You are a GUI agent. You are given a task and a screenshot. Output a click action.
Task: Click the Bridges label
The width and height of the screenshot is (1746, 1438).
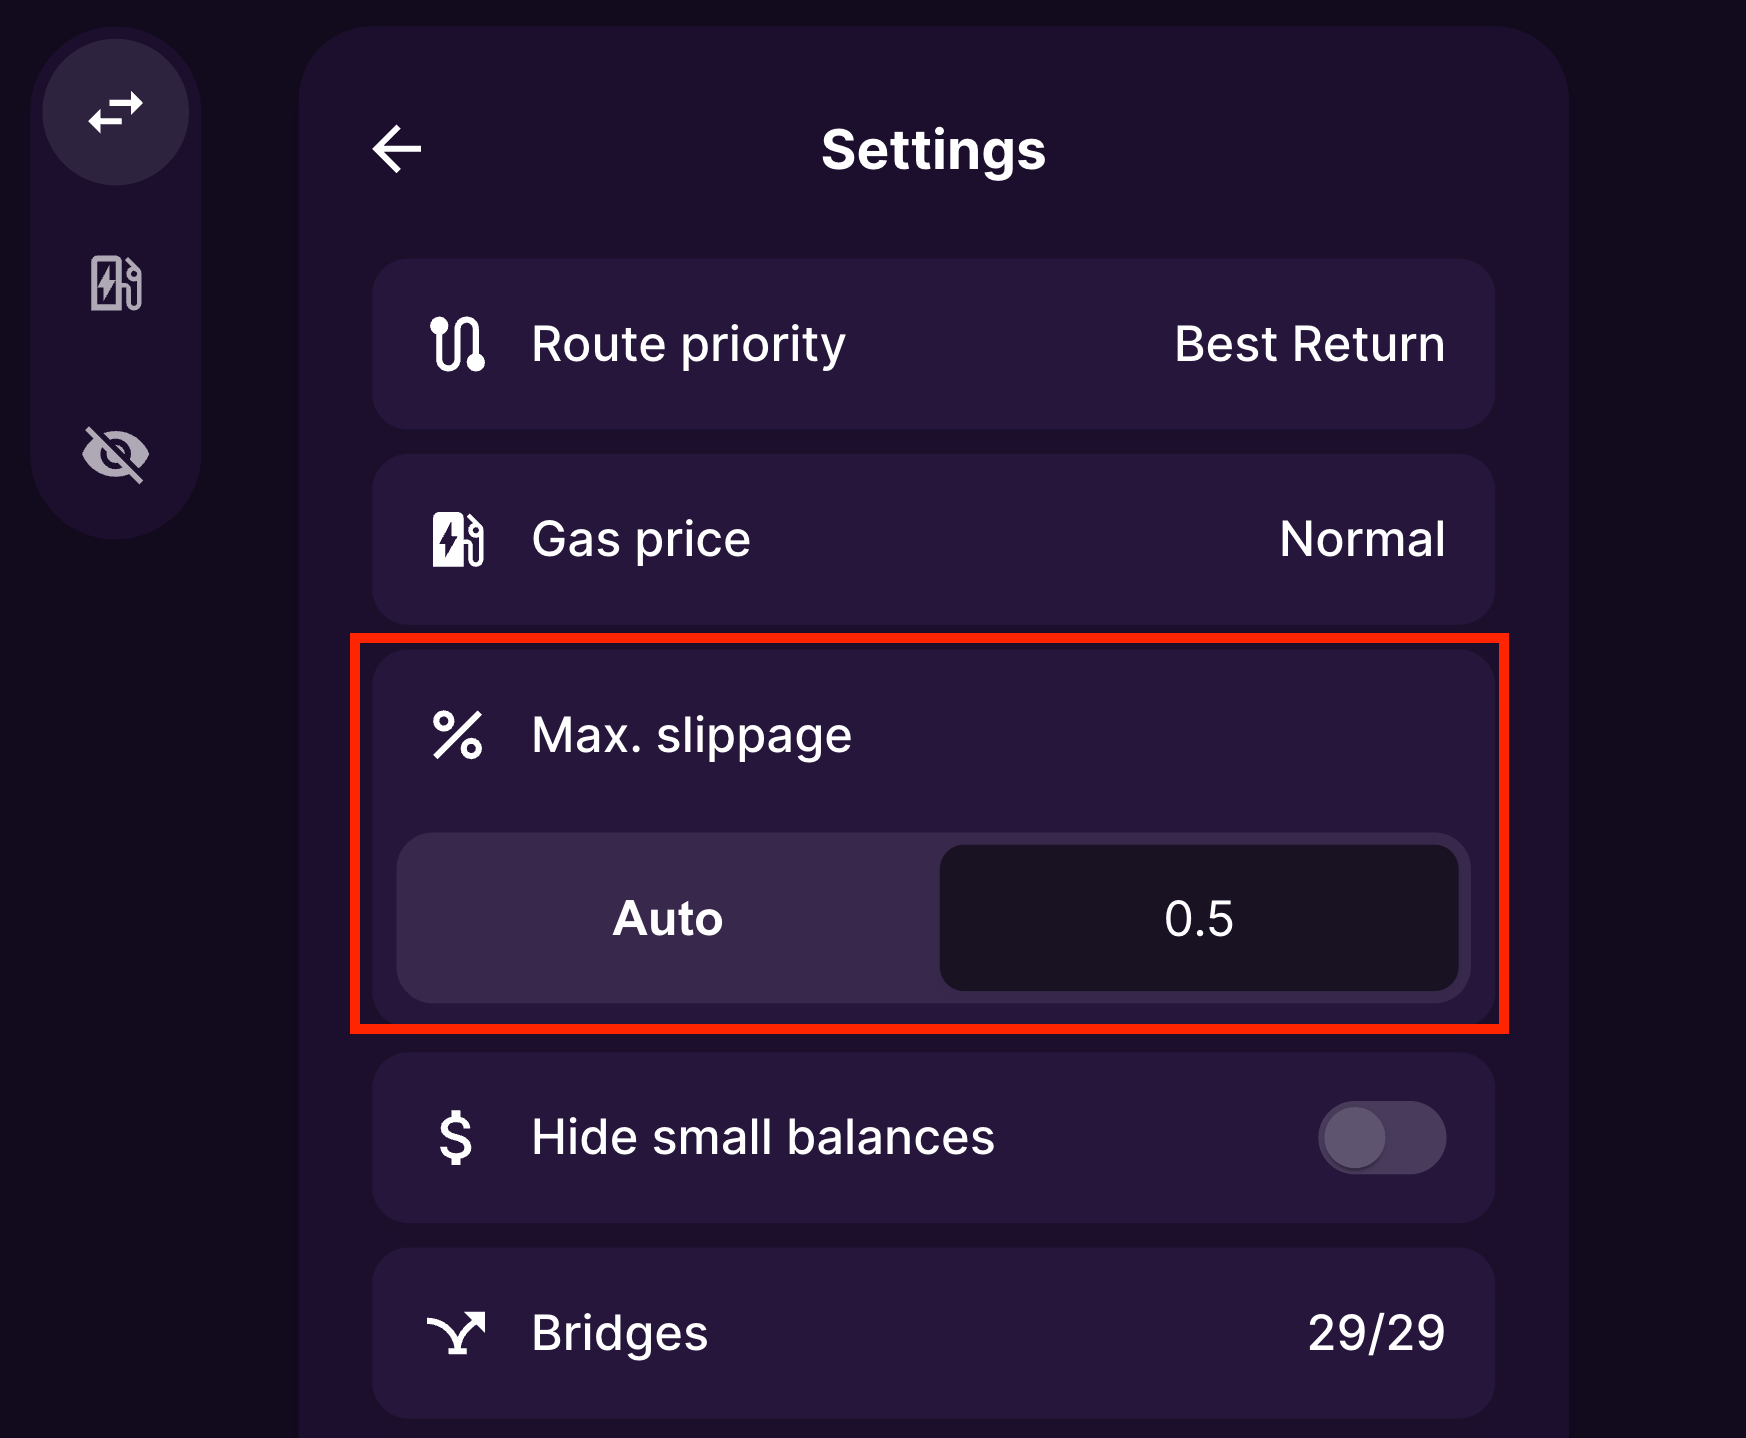620,1333
